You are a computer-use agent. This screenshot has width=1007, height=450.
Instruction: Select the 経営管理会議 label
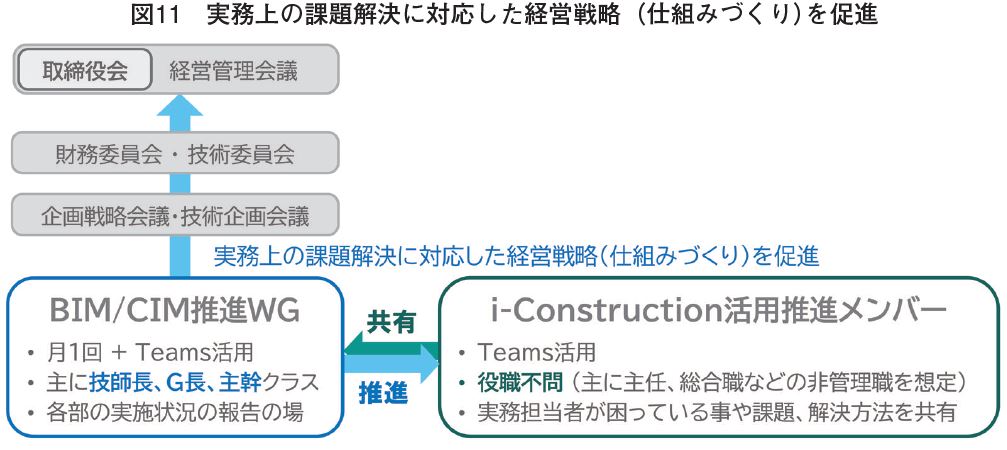tap(234, 70)
